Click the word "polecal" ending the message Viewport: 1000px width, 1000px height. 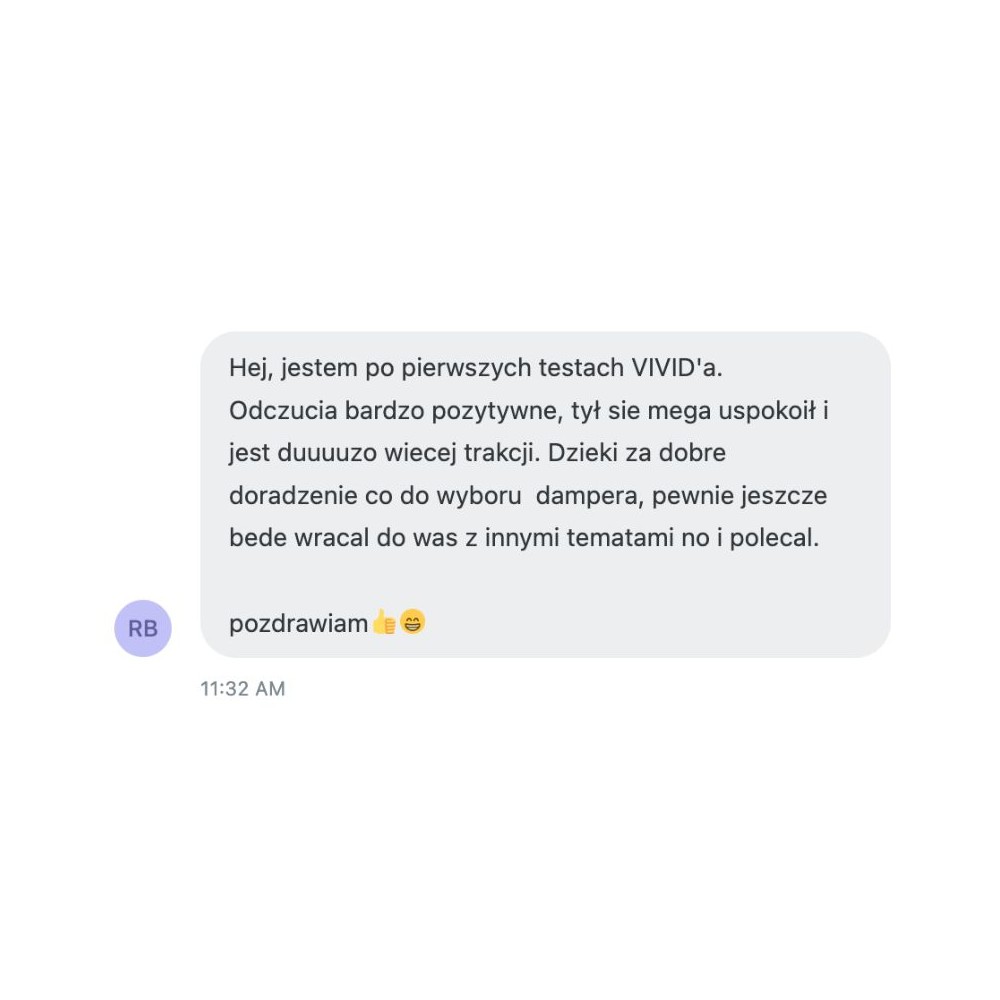(772, 538)
